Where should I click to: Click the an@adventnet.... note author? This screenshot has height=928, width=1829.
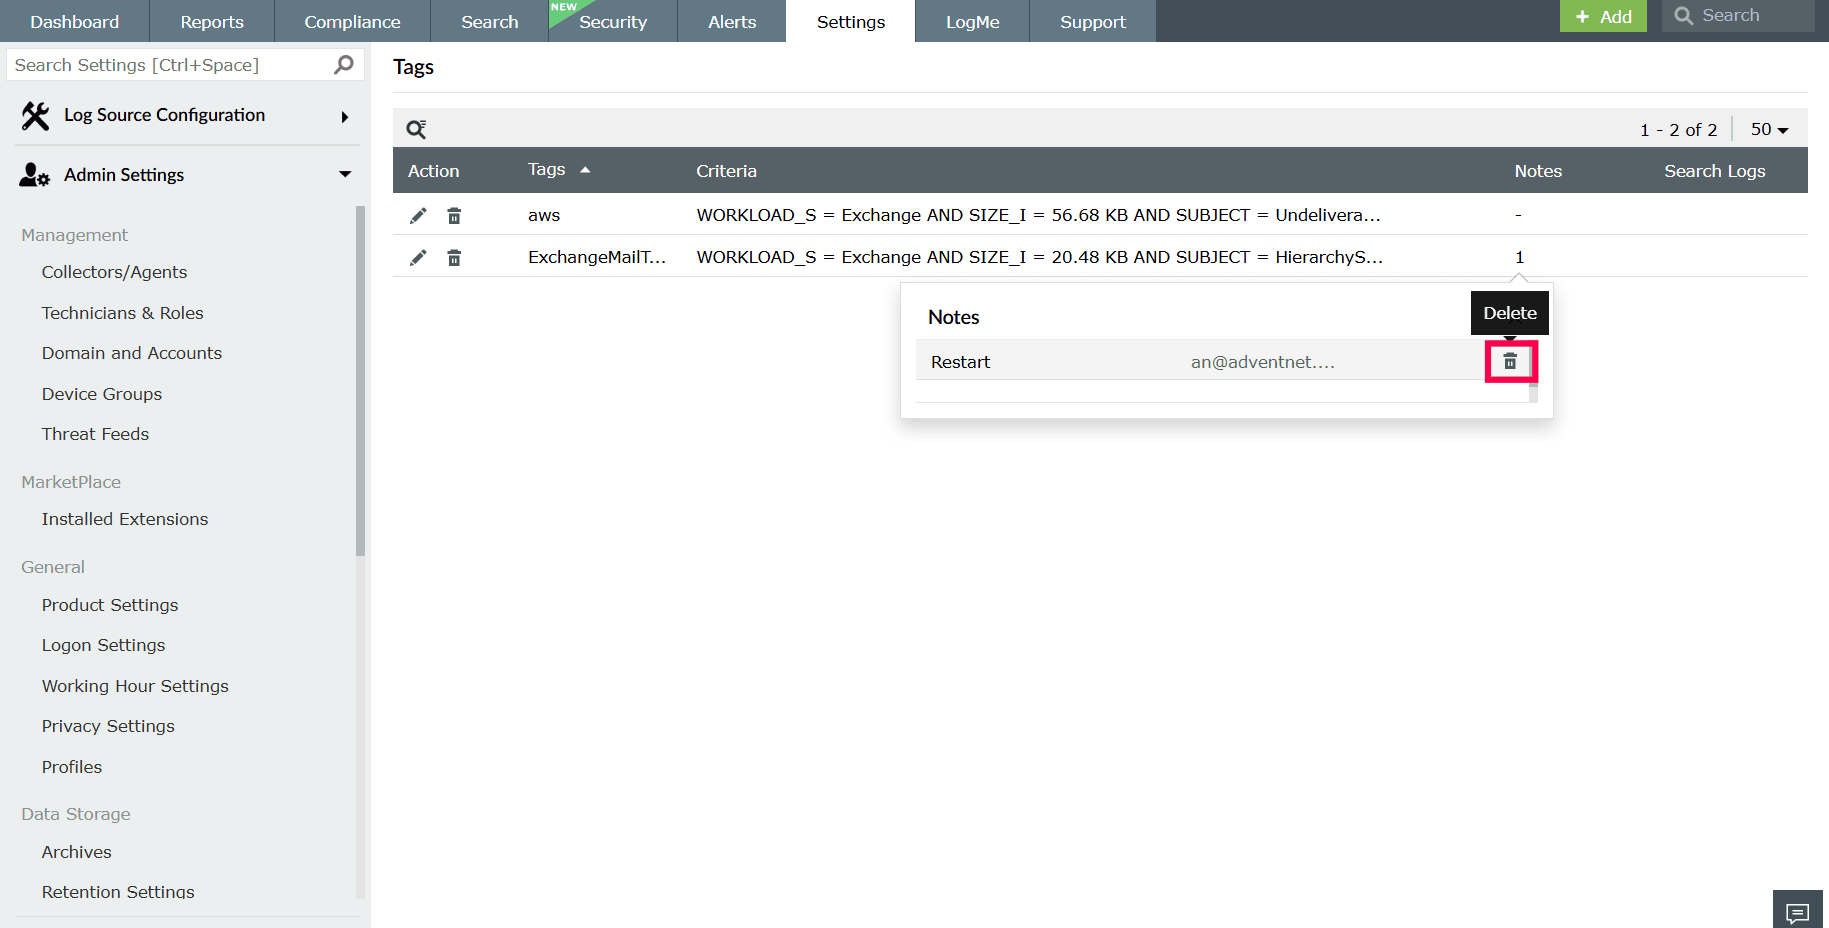tap(1262, 362)
